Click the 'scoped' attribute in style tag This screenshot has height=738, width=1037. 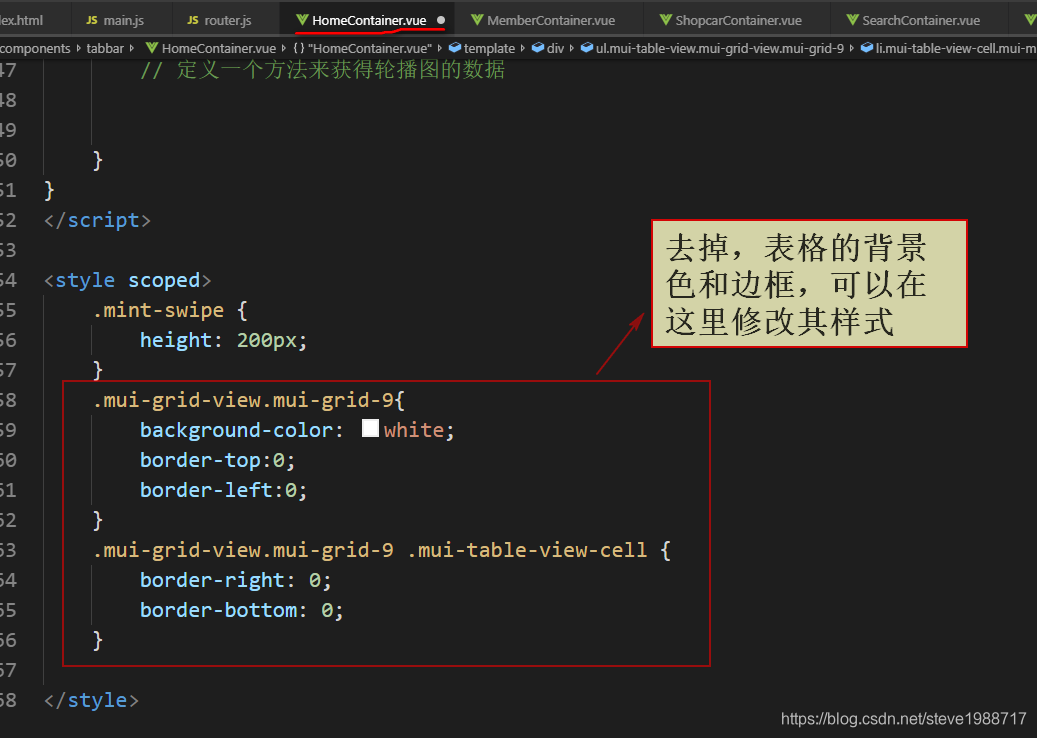click(164, 280)
